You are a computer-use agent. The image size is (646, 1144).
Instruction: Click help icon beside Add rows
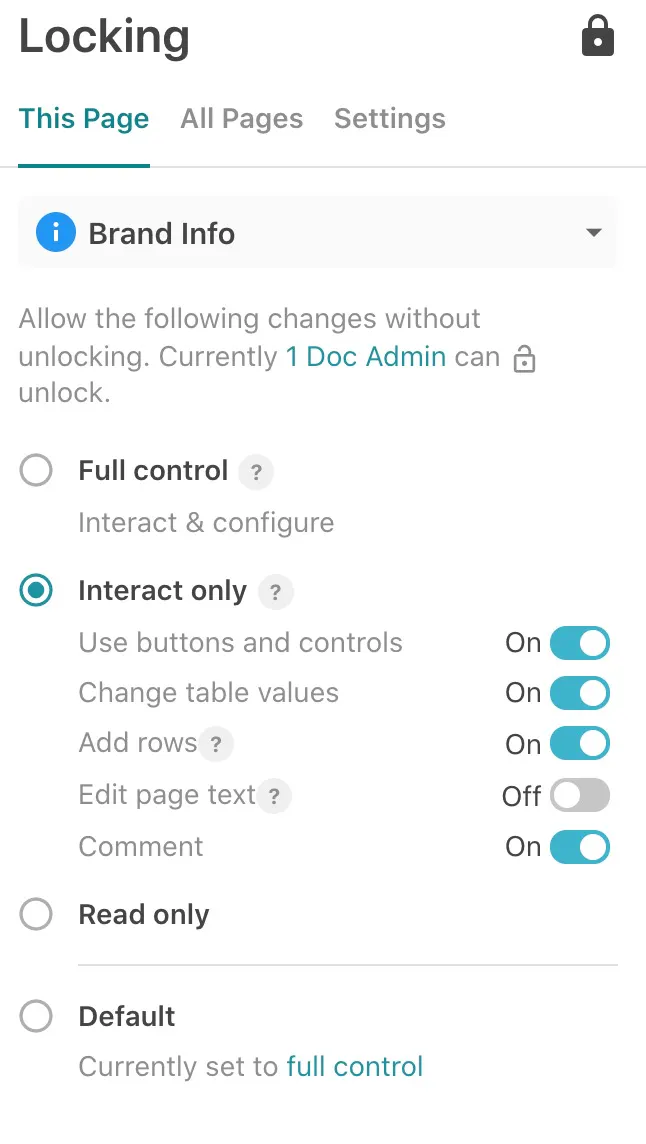tap(216, 744)
